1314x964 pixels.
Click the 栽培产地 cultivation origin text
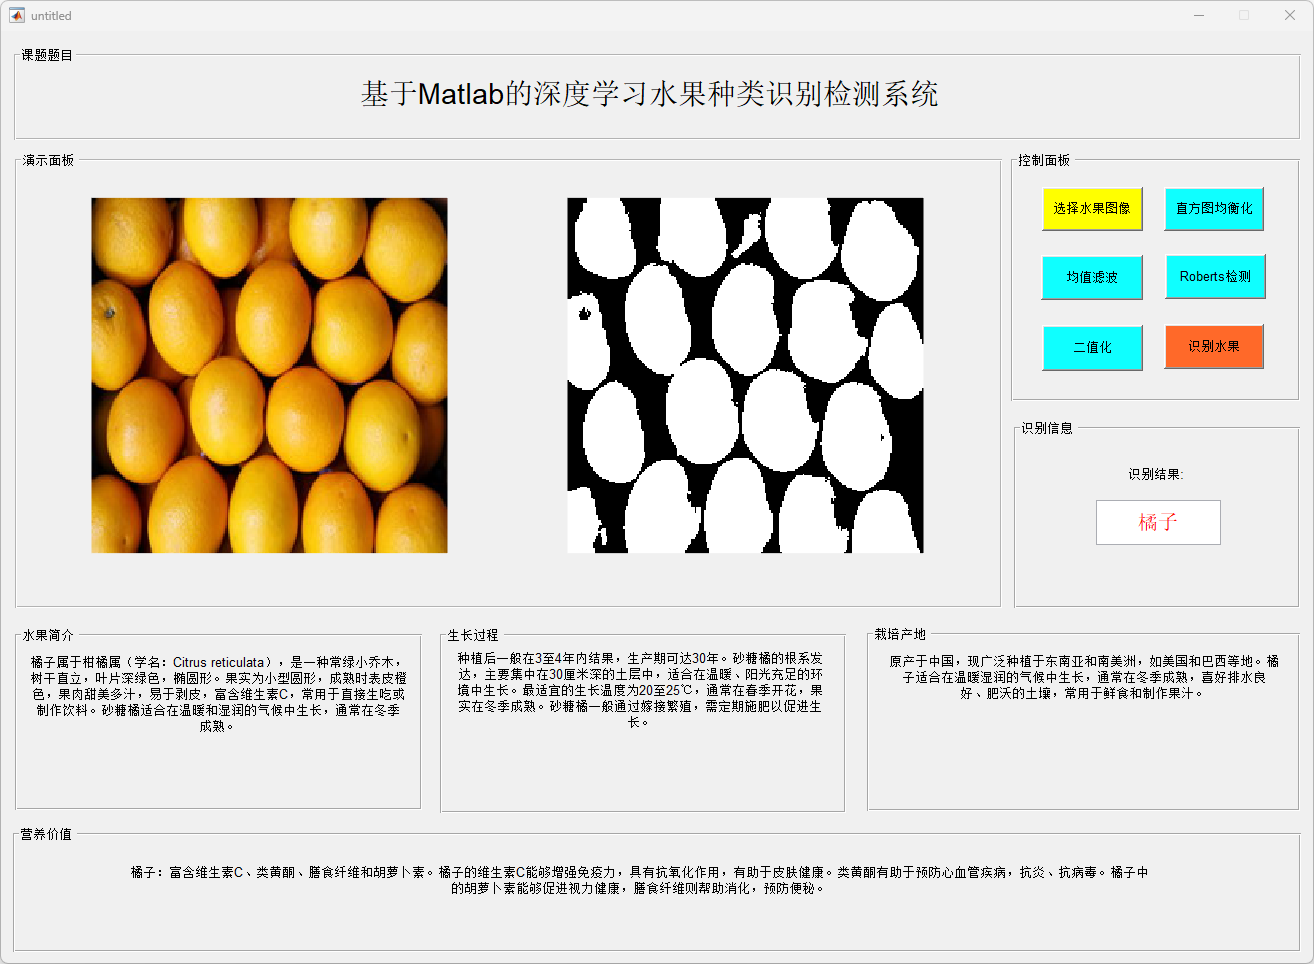click(1083, 677)
